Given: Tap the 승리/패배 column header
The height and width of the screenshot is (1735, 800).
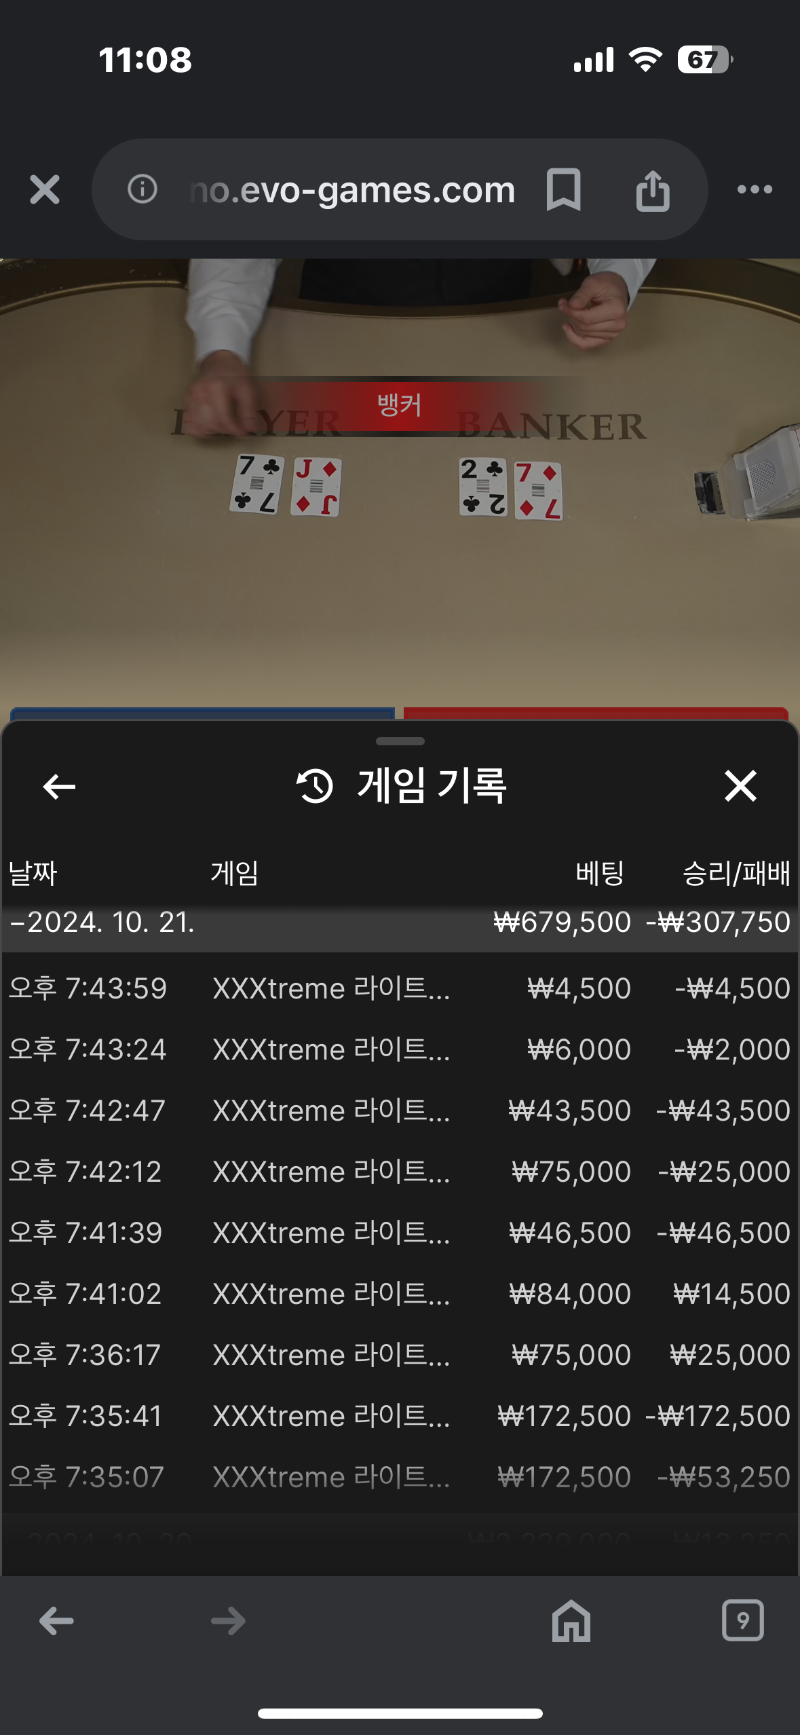Looking at the screenshot, I should [x=736, y=873].
